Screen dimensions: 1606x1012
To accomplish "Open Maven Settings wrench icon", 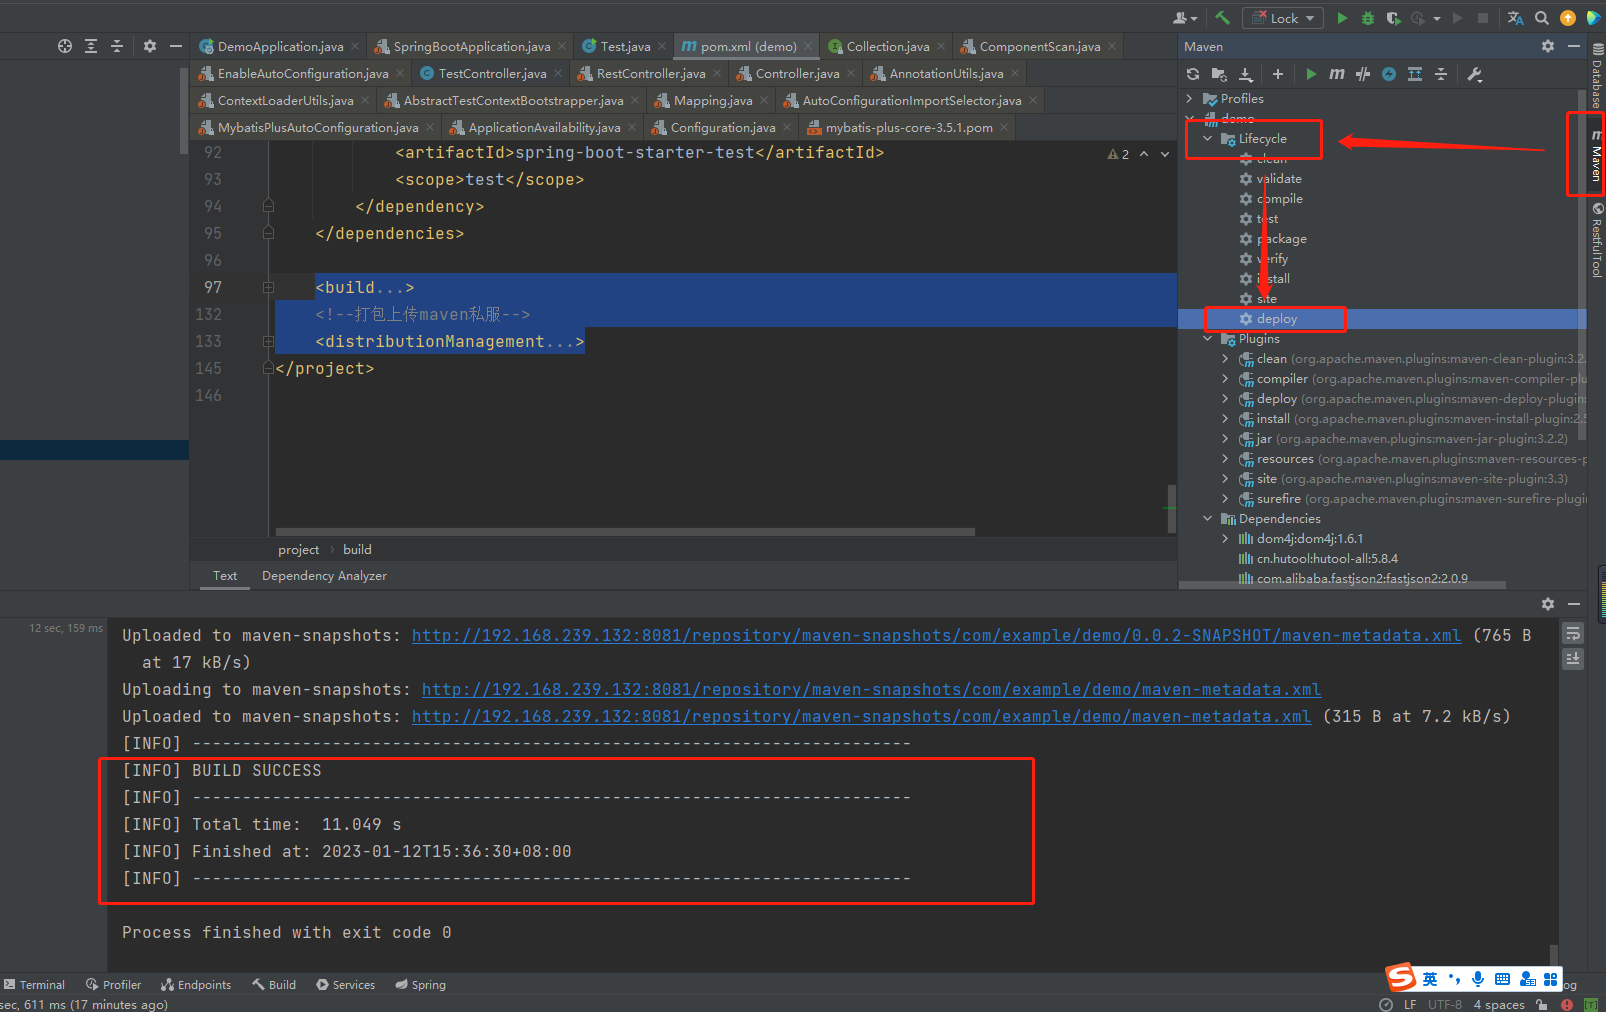I will [1474, 74].
